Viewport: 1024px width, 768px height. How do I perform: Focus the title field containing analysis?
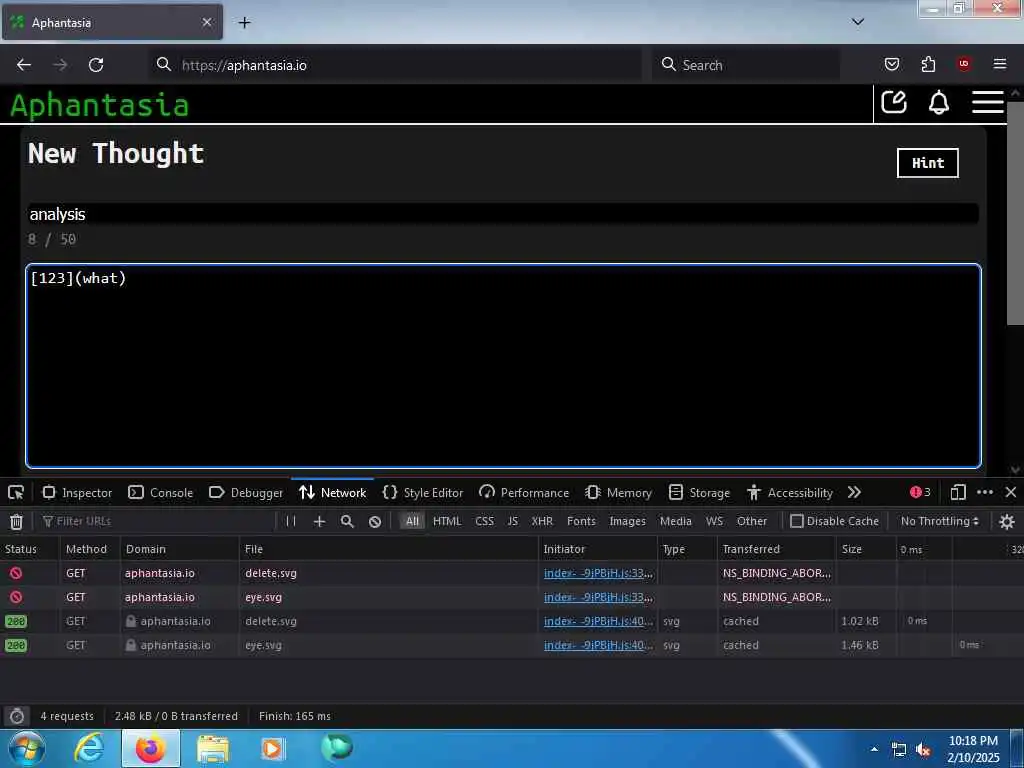tap(503, 214)
